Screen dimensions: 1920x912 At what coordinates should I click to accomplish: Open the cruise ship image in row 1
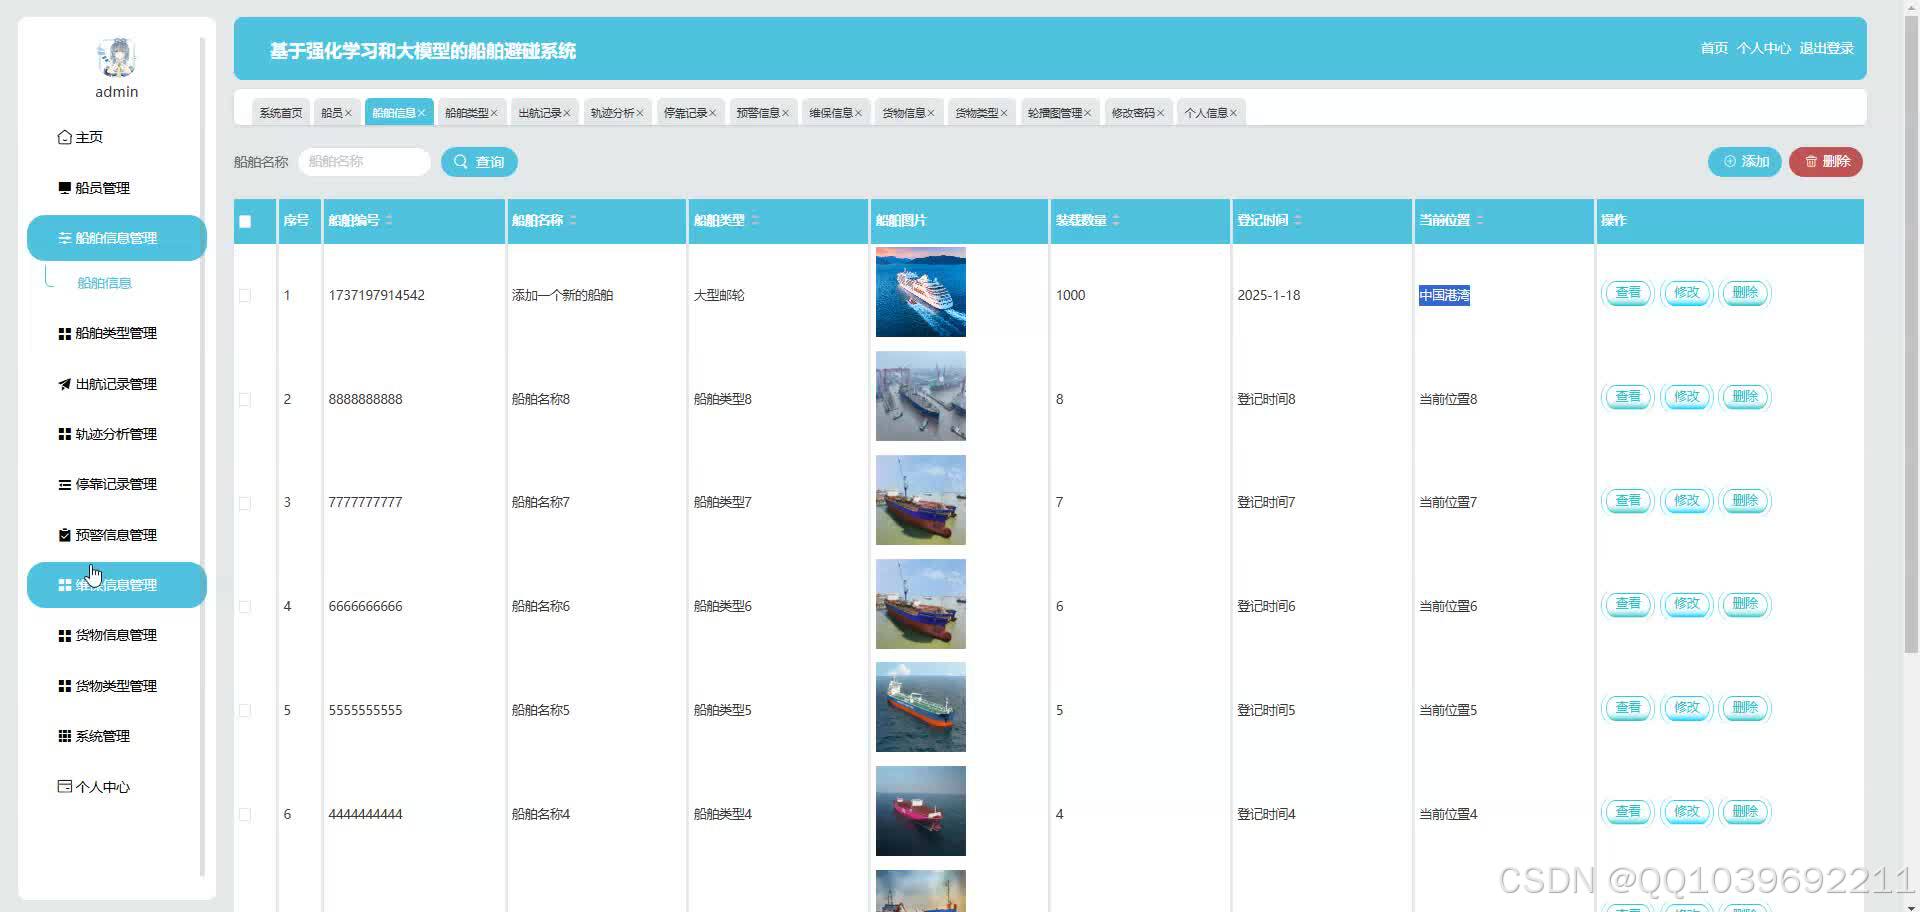921,292
